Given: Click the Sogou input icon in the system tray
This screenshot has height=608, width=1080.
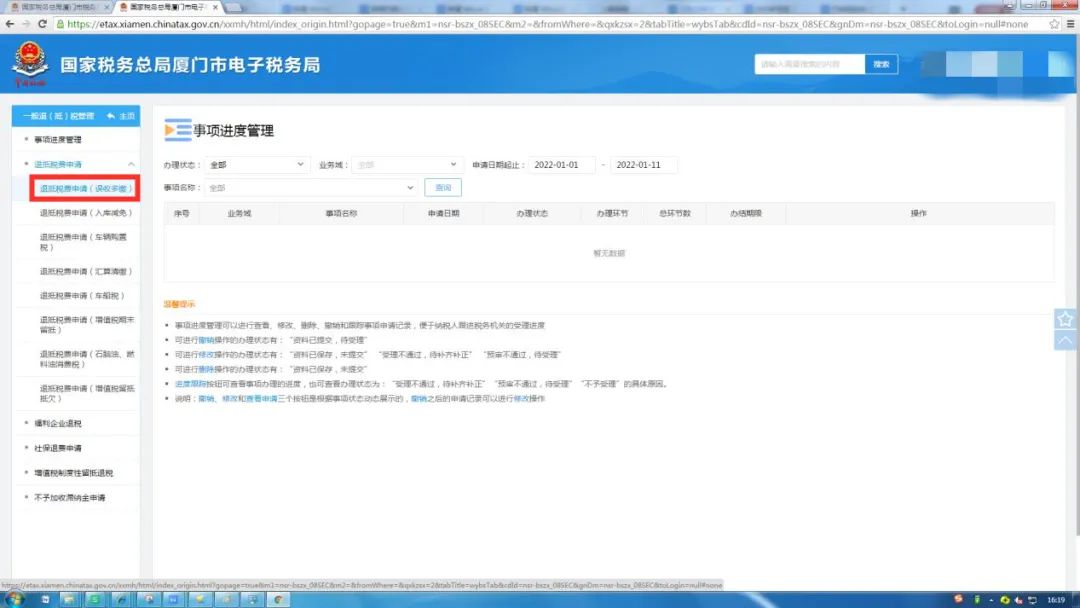Looking at the screenshot, I should [x=958, y=599].
